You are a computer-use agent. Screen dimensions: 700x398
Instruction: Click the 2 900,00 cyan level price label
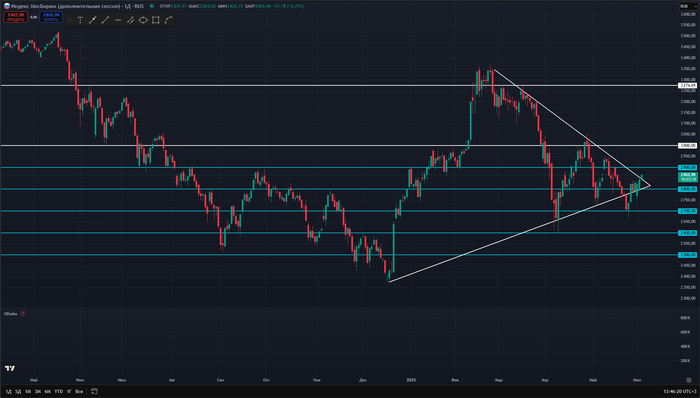point(687,167)
